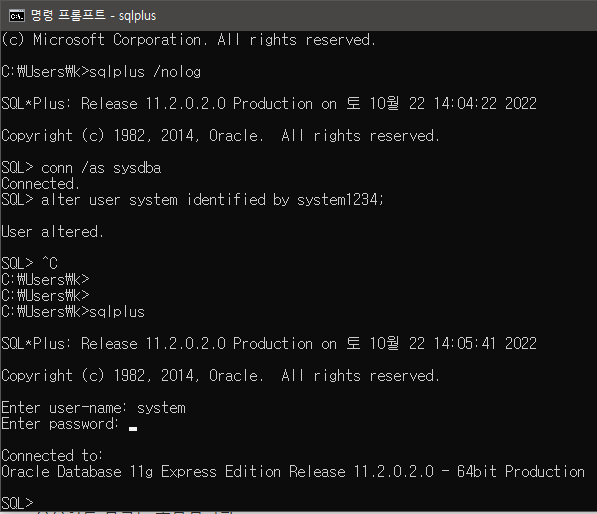Click the 'Connected to:' message
This screenshot has width=597, height=514.
[x=52, y=456]
